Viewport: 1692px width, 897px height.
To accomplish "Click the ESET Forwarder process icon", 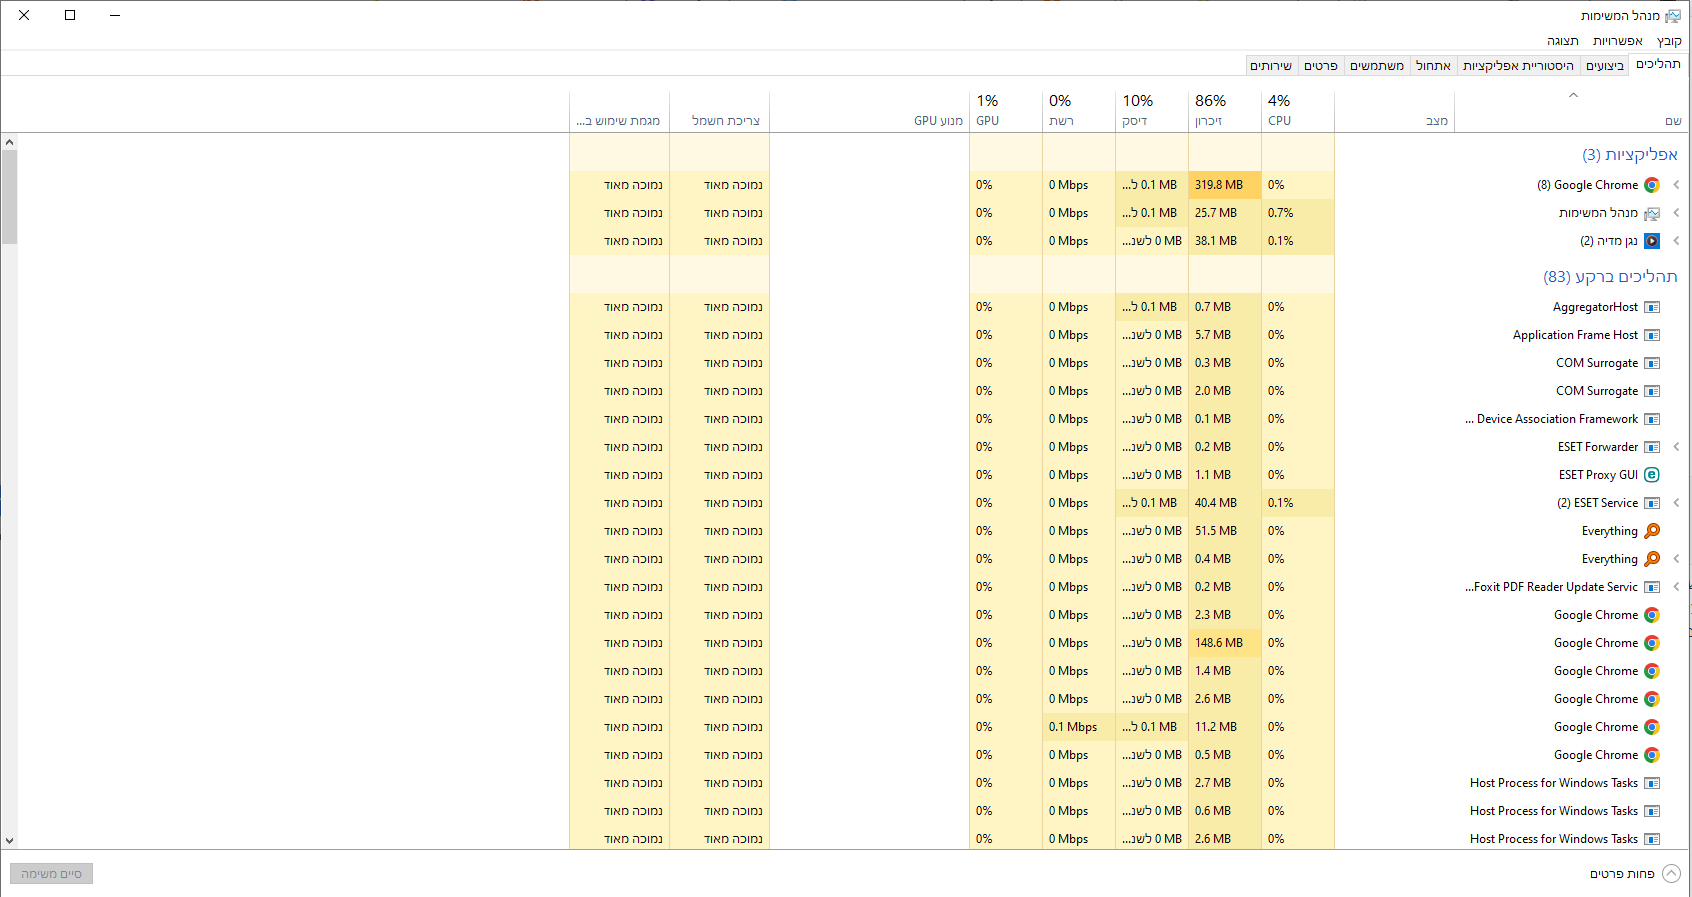I will 1652,447.
